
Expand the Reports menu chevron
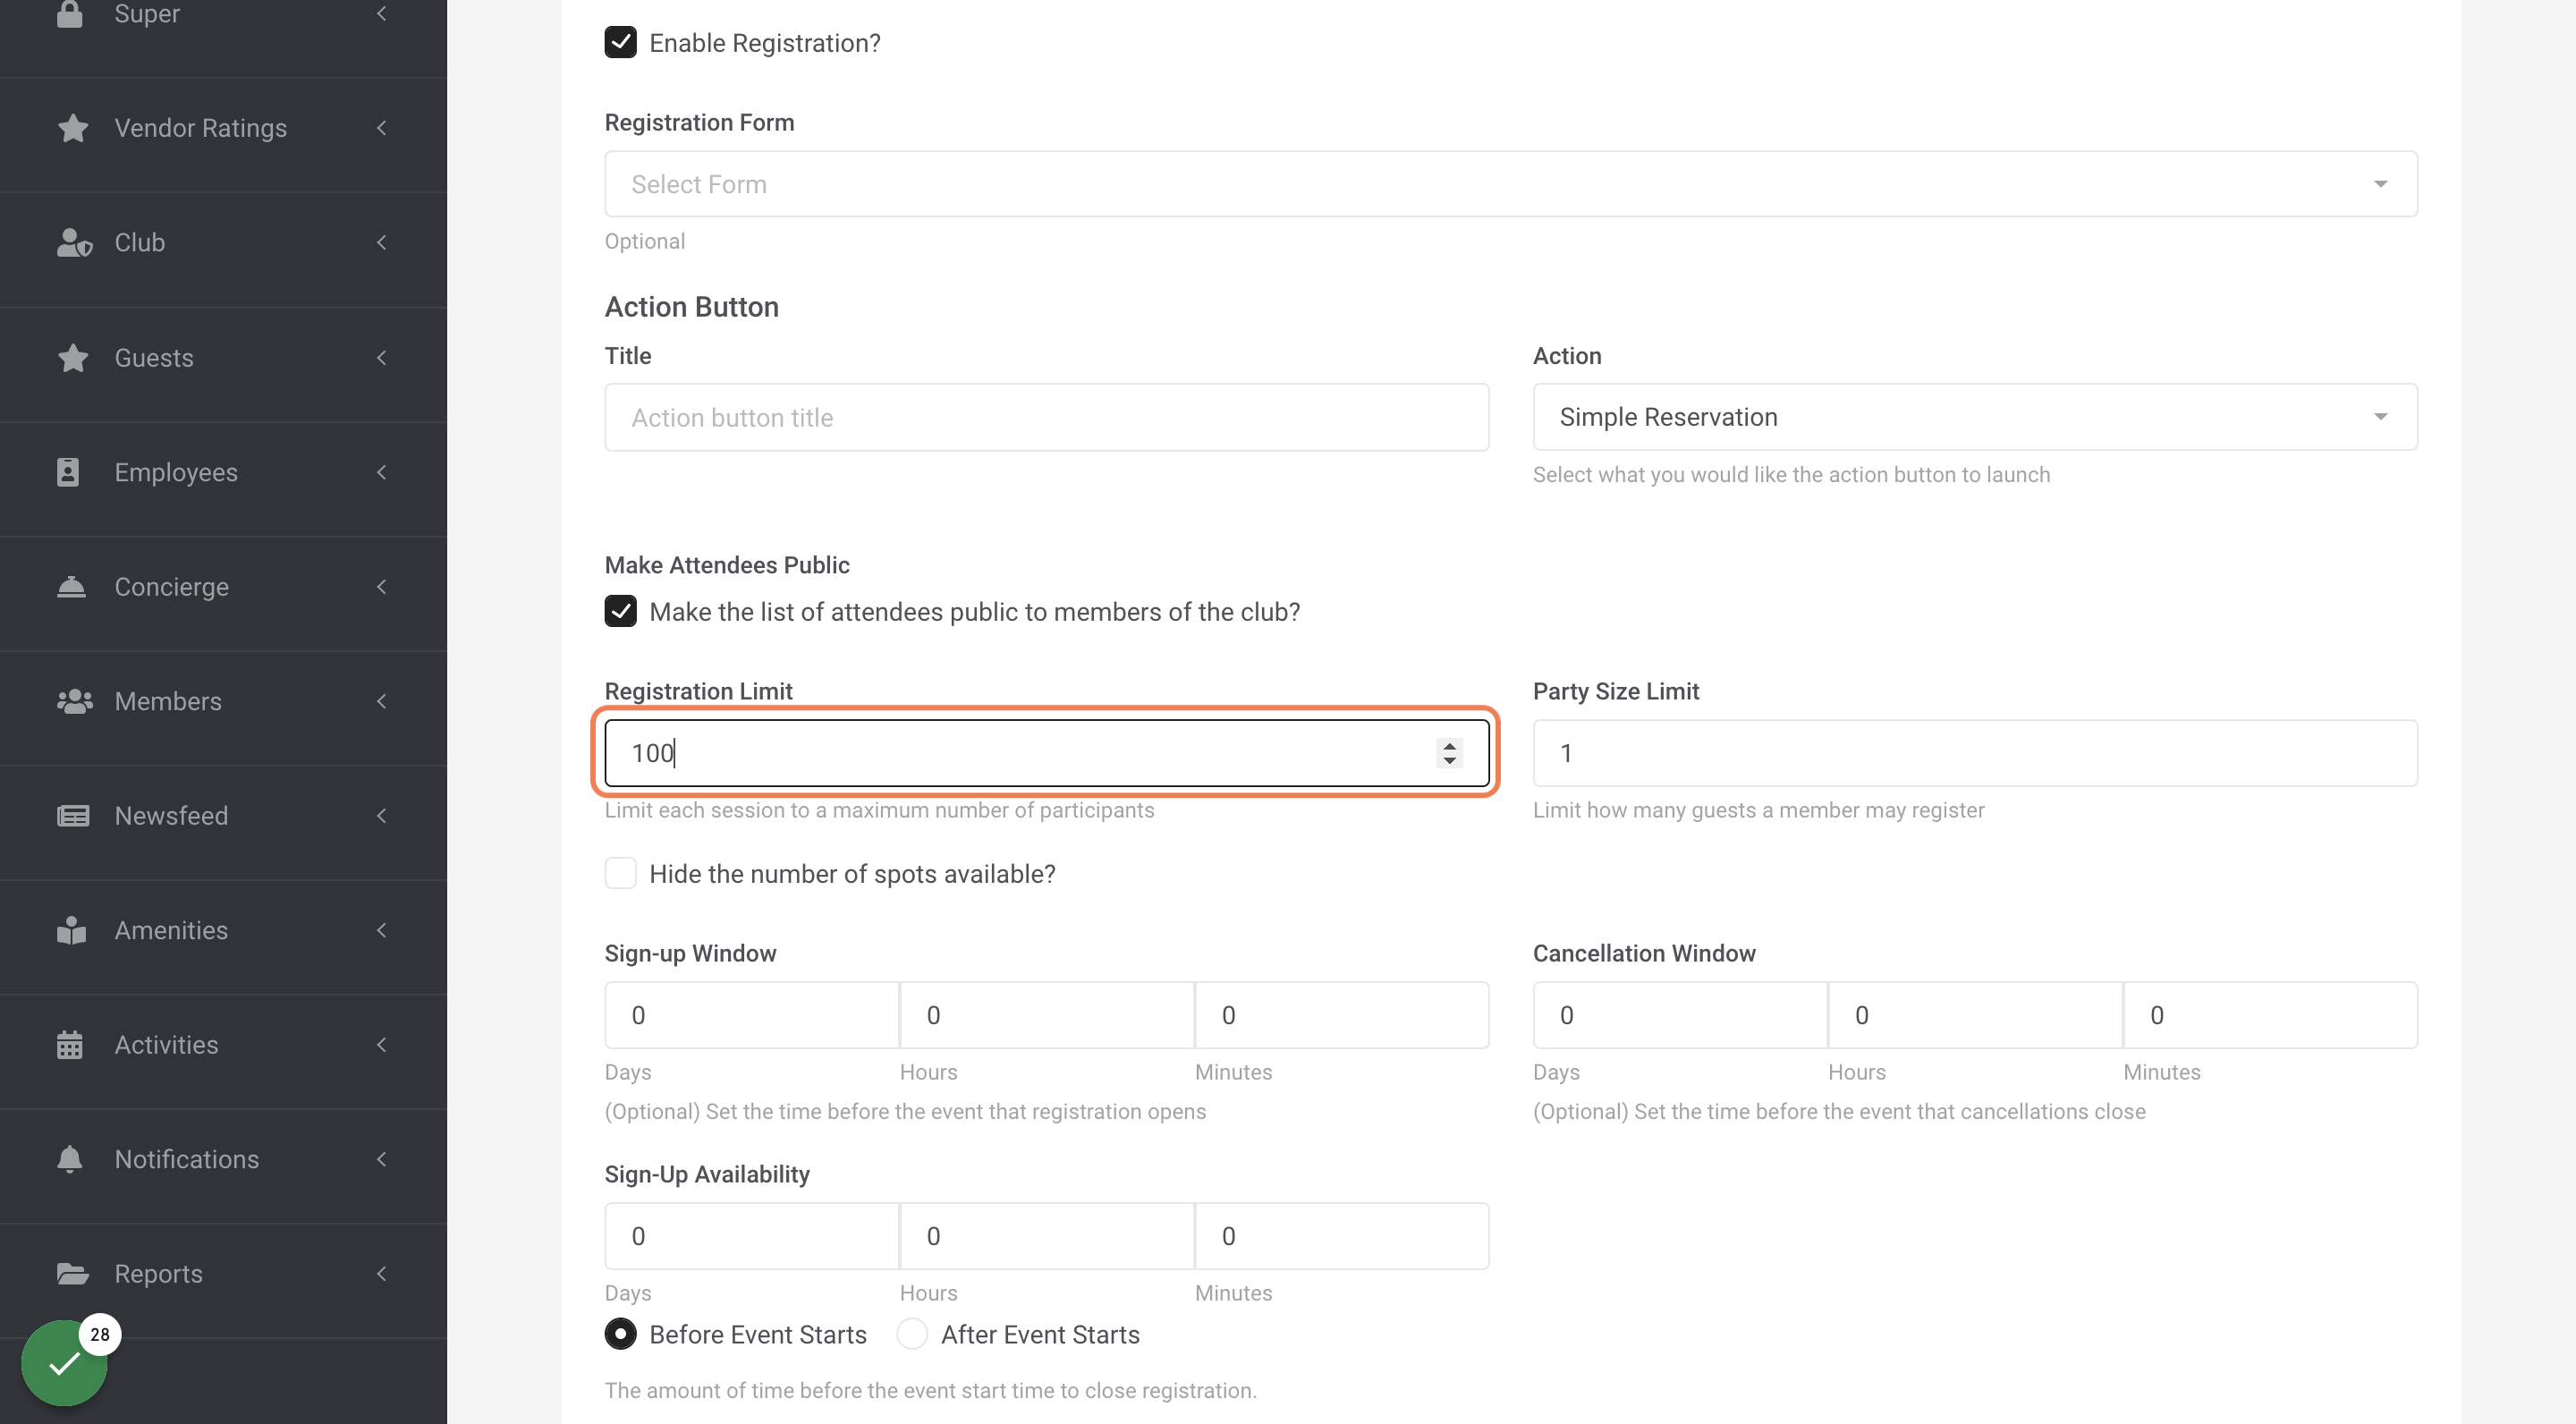381,1274
